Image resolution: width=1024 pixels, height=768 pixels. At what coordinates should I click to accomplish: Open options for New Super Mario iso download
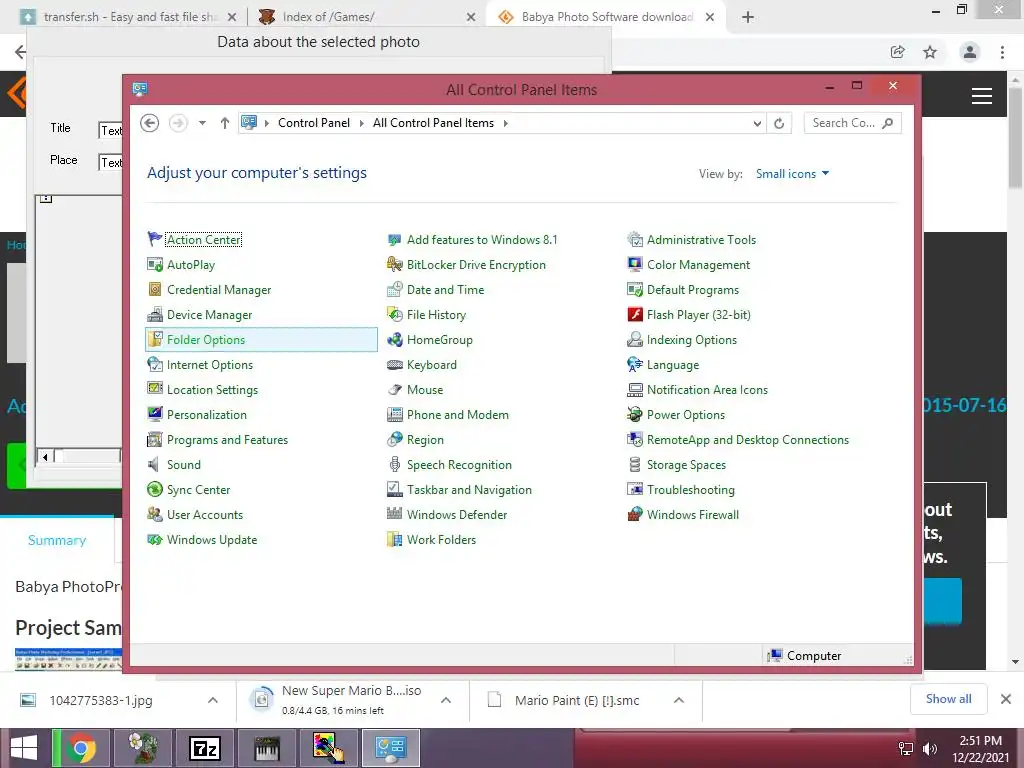446,700
